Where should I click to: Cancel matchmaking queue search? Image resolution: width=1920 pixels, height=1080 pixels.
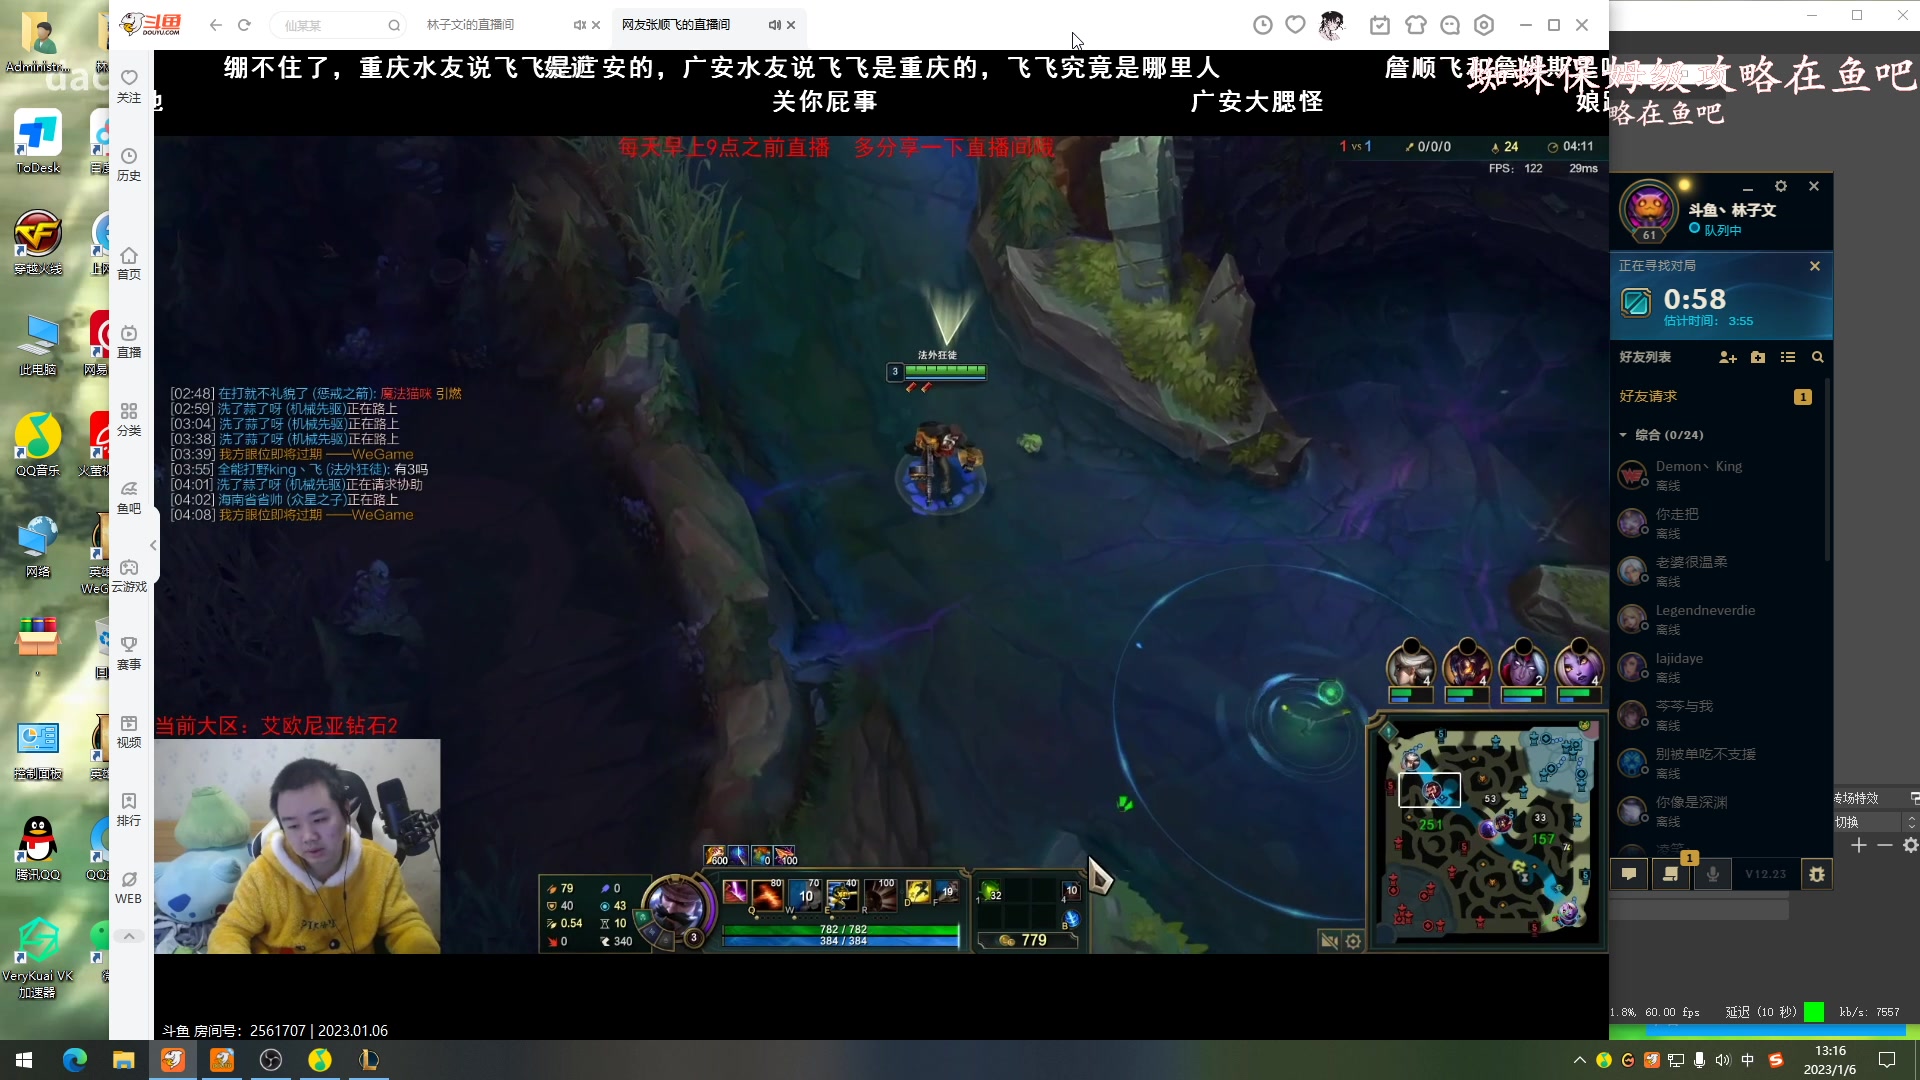pyautogui.click(x=1814, y=266)
